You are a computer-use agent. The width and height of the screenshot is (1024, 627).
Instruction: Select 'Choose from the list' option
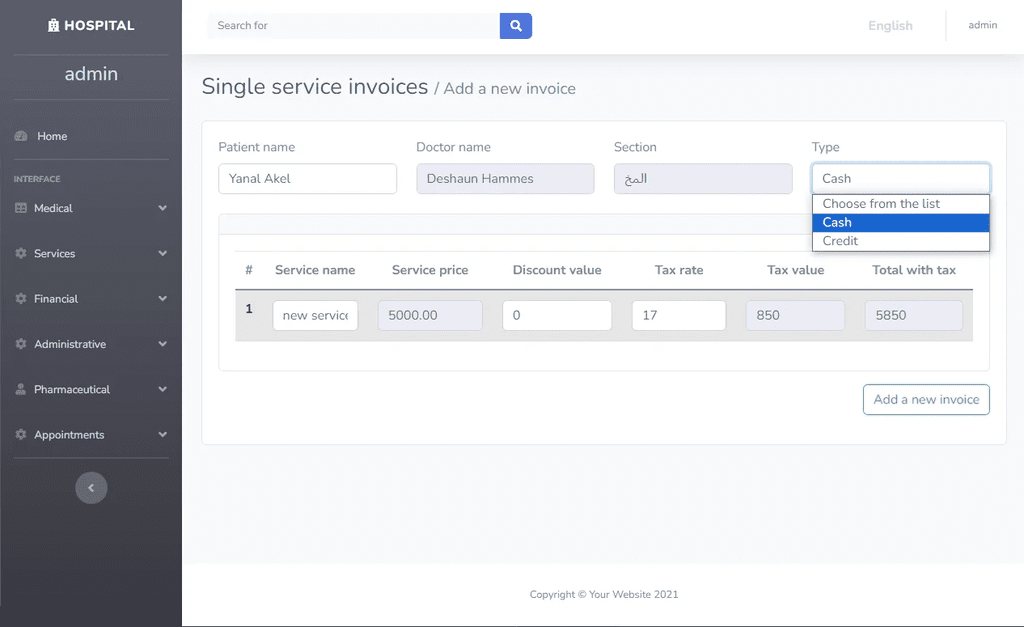point(901,204)
